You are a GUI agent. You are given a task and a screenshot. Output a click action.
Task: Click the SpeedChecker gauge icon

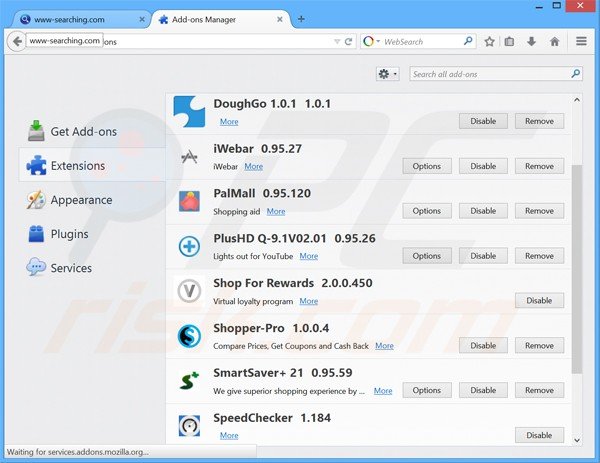[189, 426]
